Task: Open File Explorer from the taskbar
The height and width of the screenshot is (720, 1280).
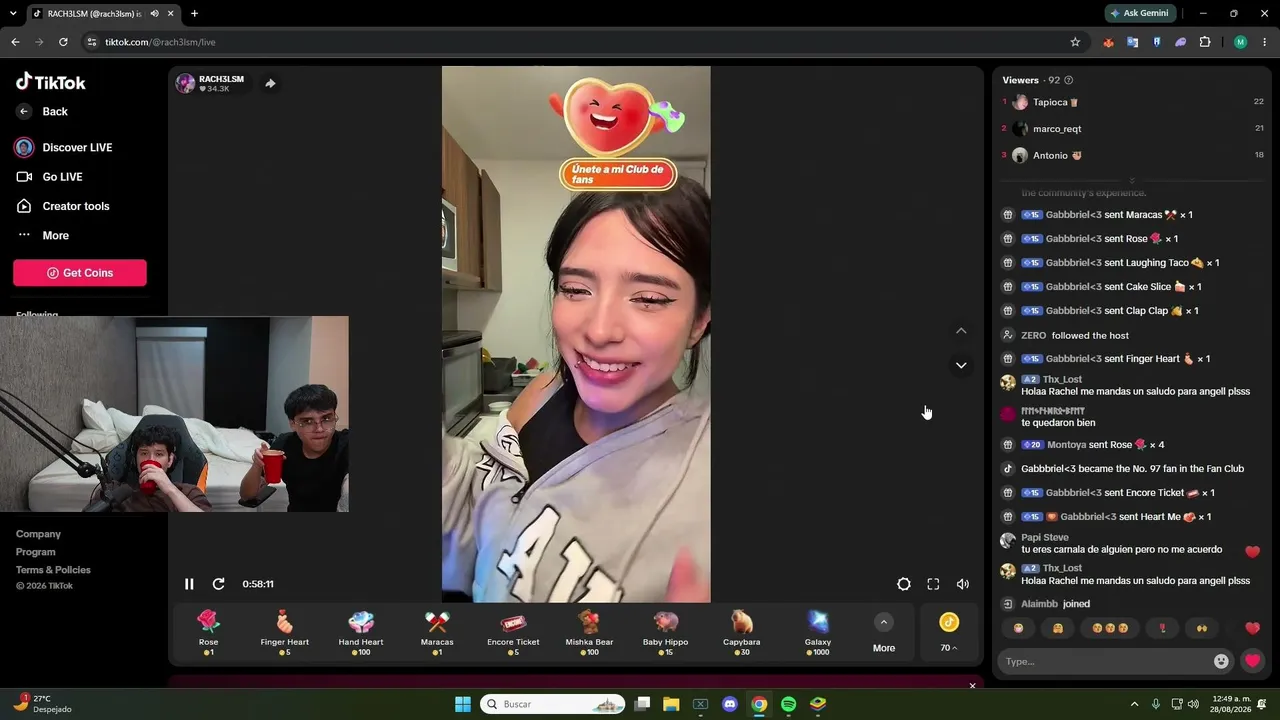Action: (x=671, y=704)
